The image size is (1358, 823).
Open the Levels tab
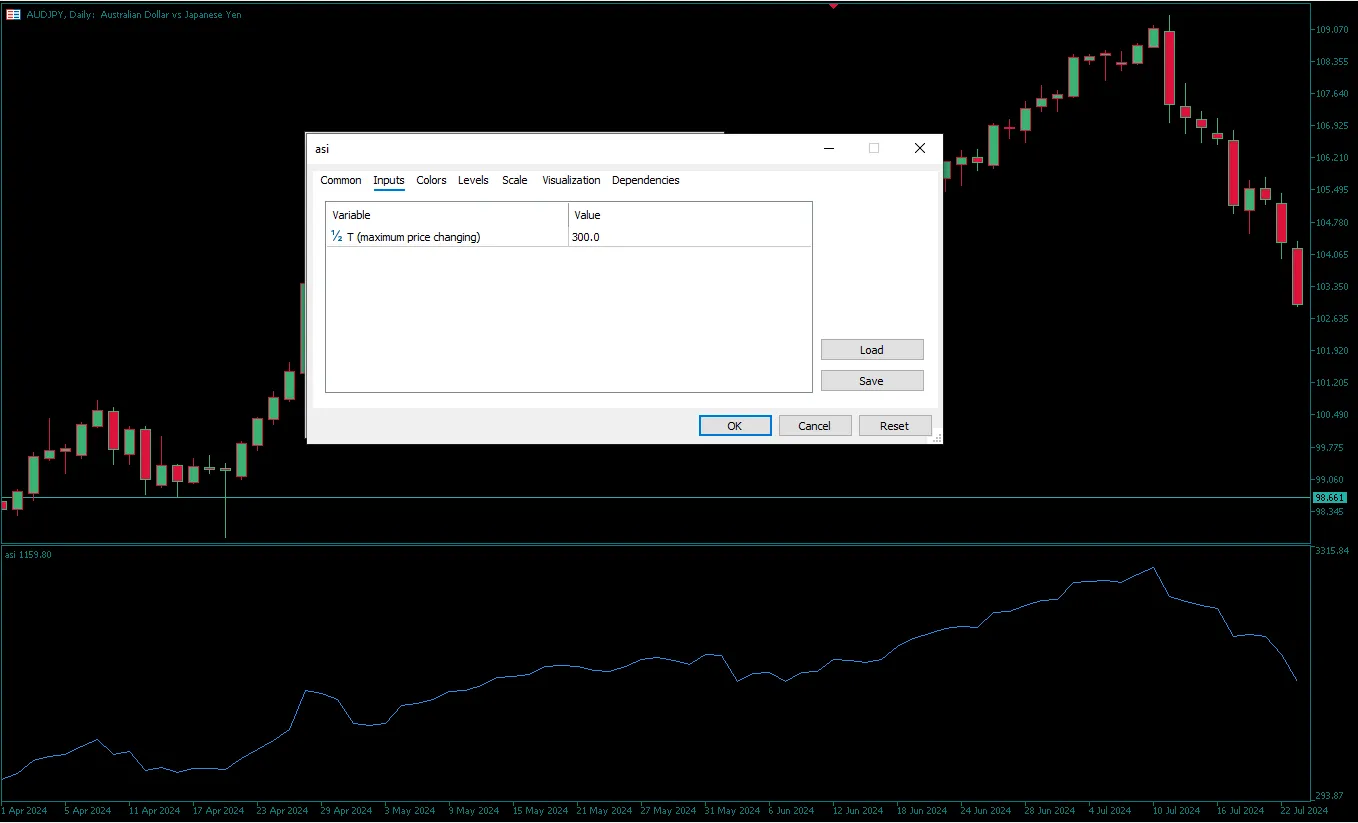(x=473, y=180)
